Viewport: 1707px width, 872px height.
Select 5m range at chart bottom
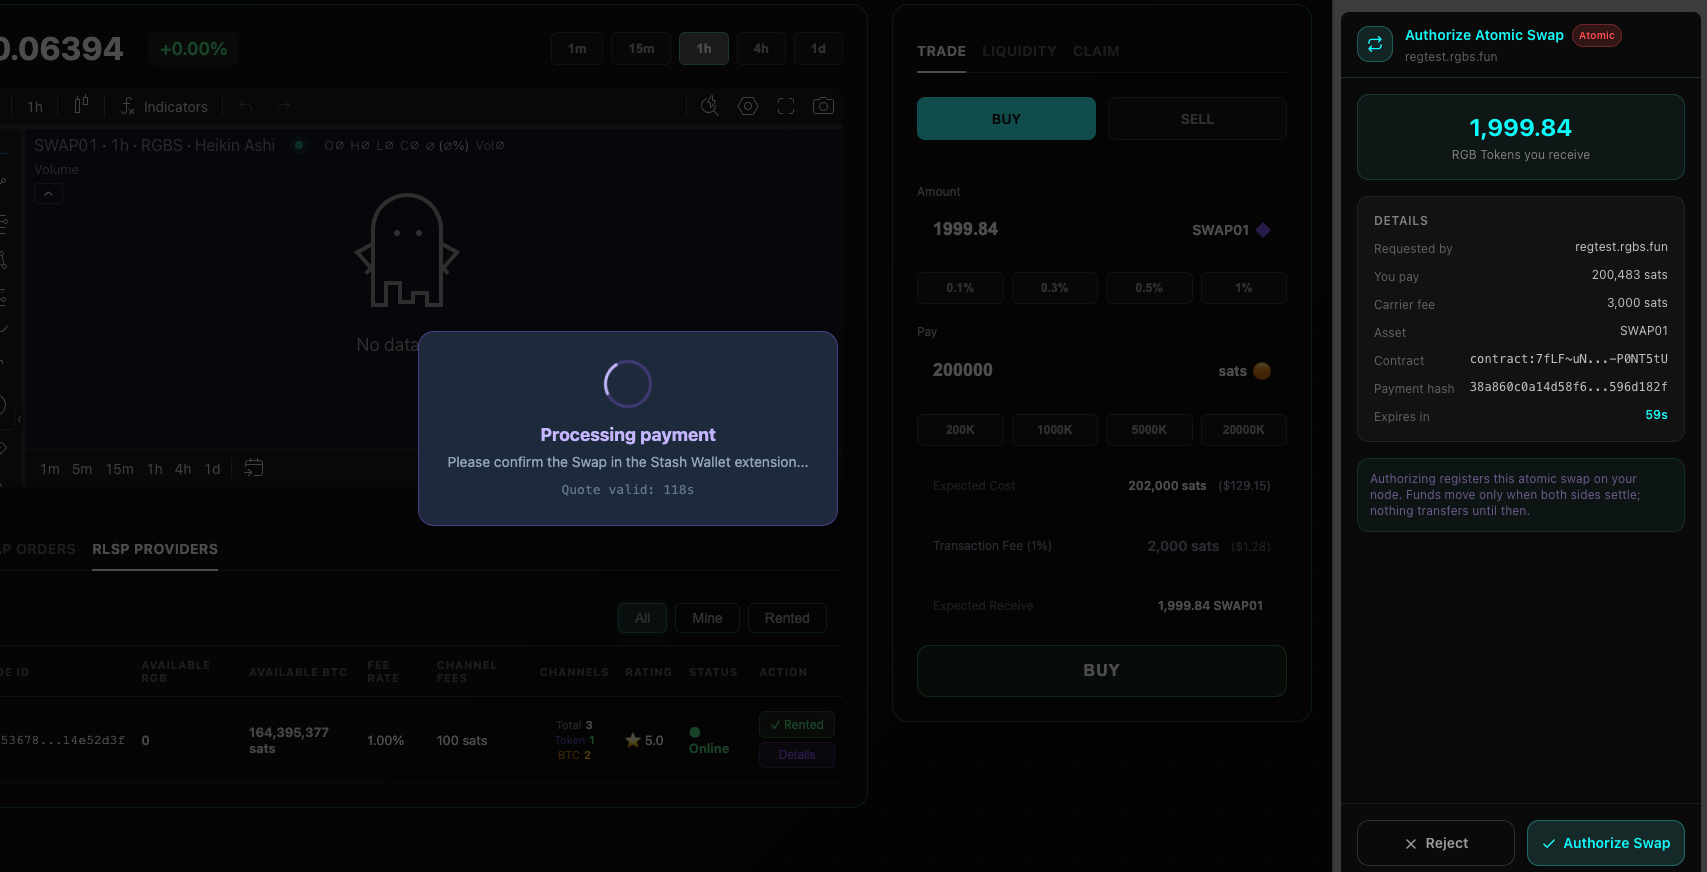82,469
